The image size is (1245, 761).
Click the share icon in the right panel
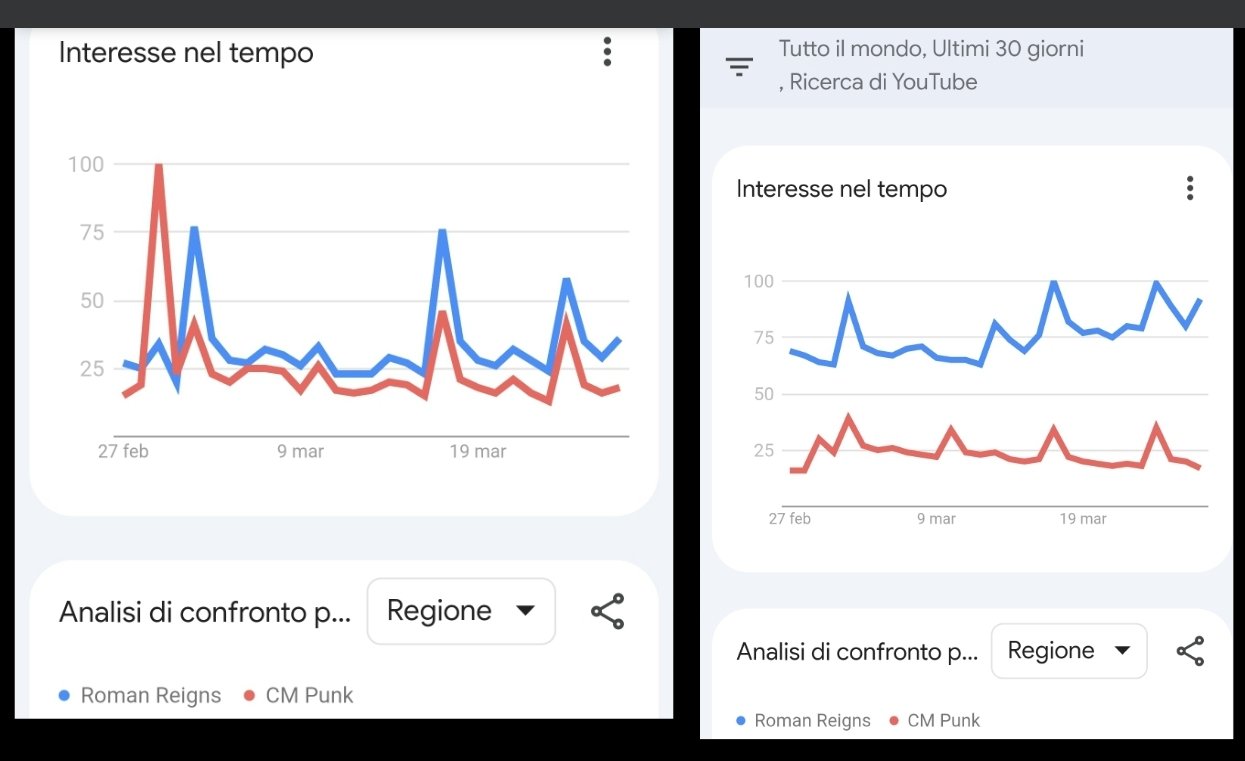click(1190, 652)
